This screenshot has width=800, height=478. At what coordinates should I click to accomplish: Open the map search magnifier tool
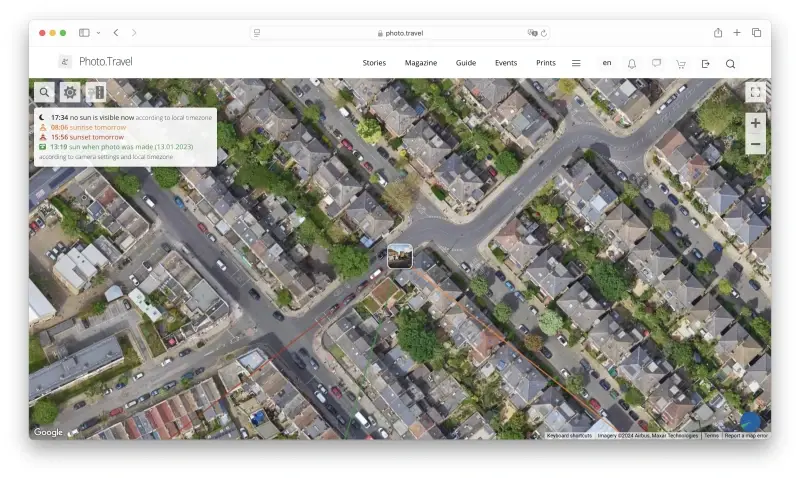(44, 92)
